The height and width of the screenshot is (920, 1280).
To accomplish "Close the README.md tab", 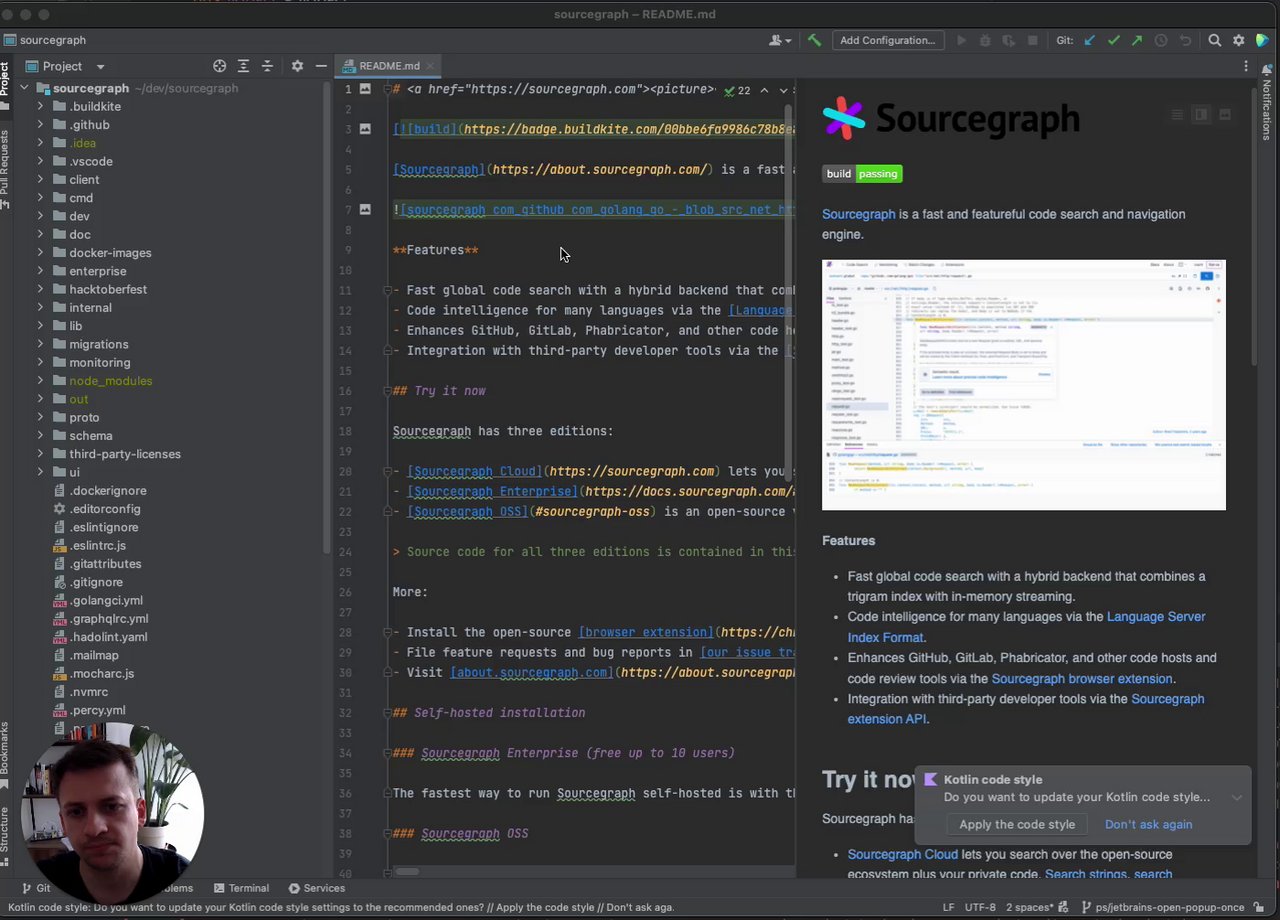I will pos(431,66).
